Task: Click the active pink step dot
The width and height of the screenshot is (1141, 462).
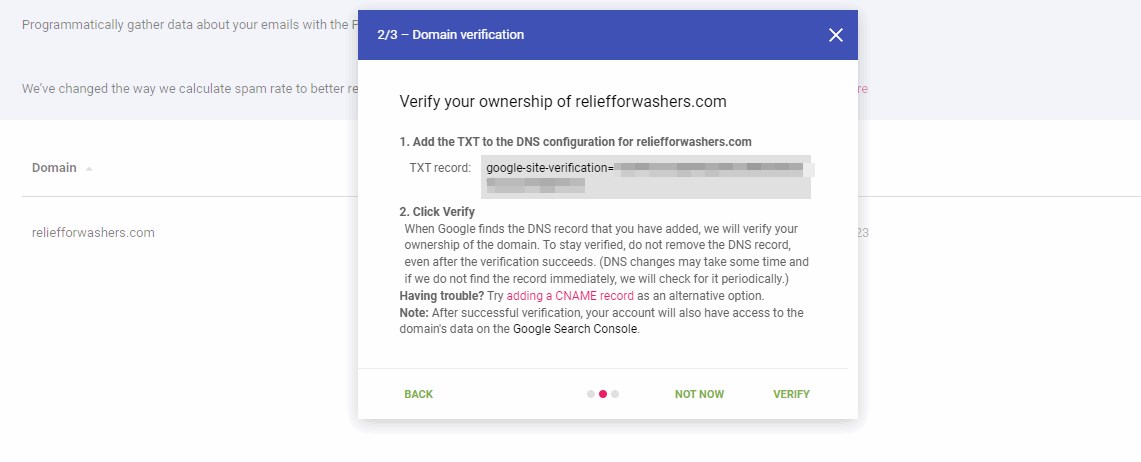Action: tap(603, 394)
